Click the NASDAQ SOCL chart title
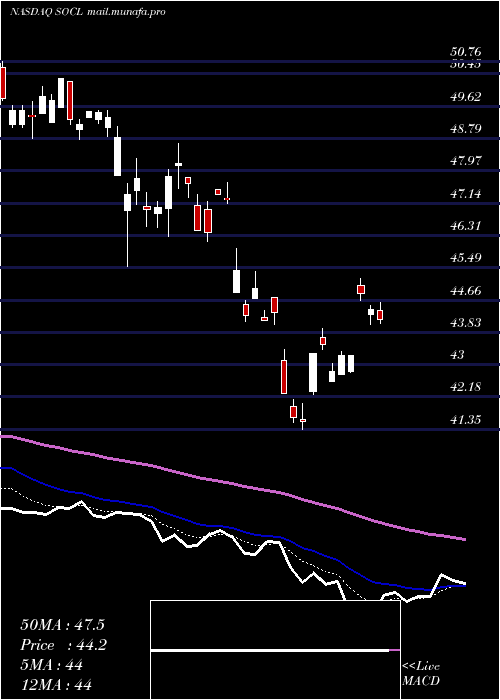Viewport: 500px width, 700px height. click(x=46, y=12)
